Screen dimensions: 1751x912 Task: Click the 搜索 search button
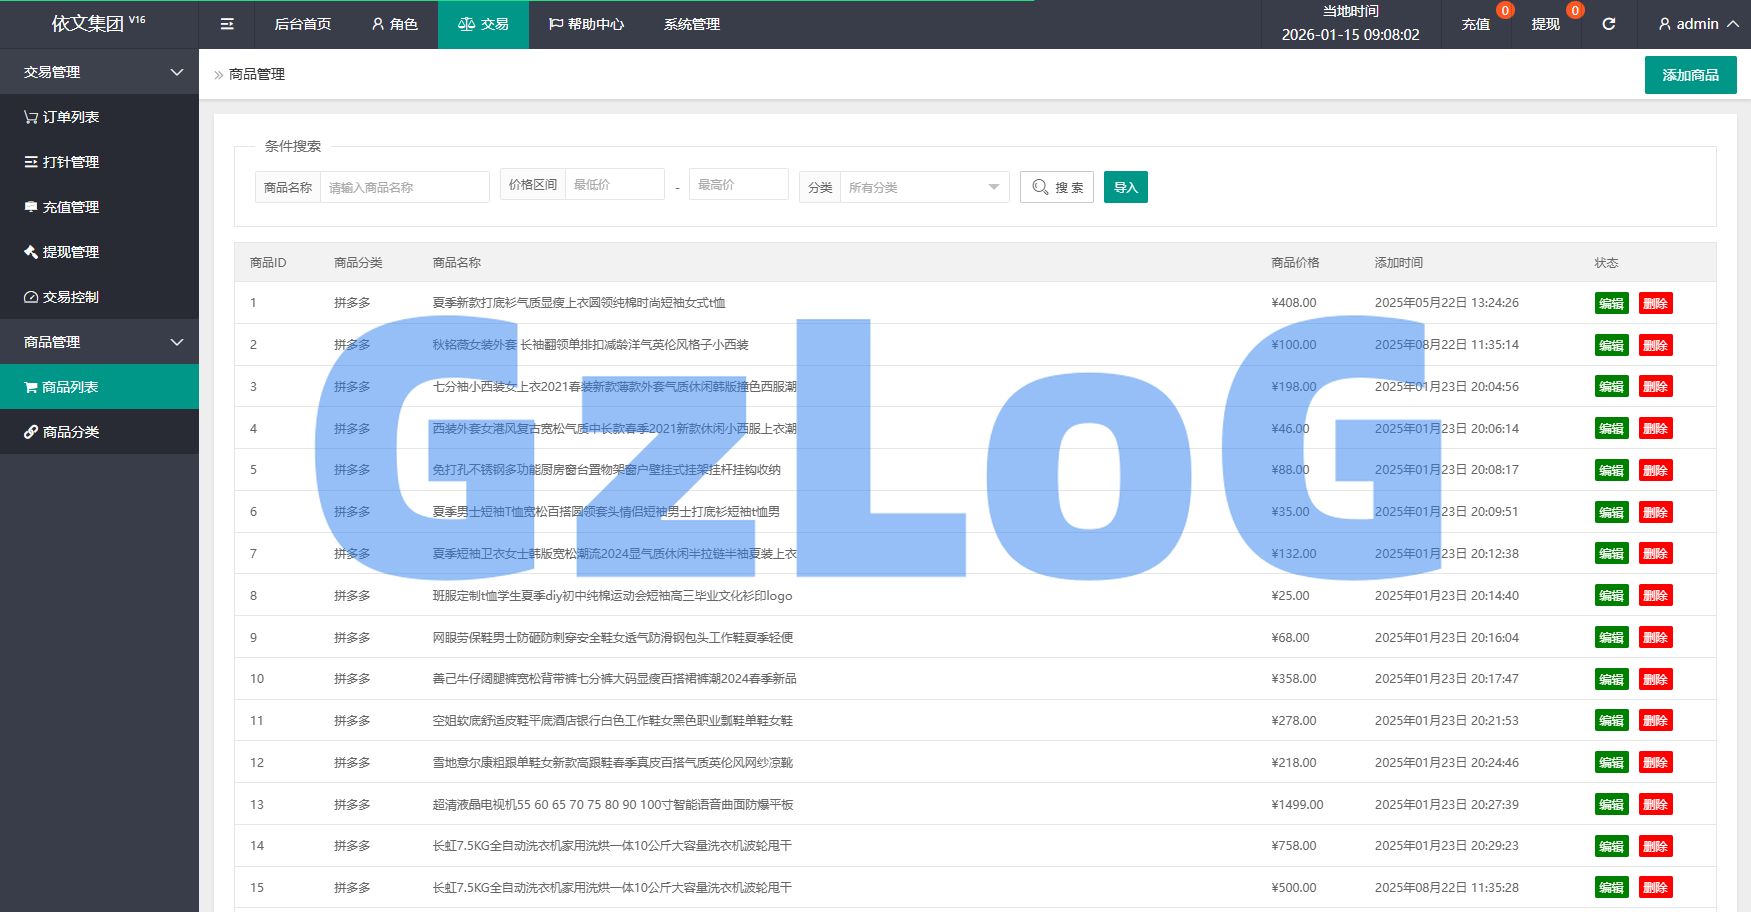pyautogui.click(x=1057, y=187)
